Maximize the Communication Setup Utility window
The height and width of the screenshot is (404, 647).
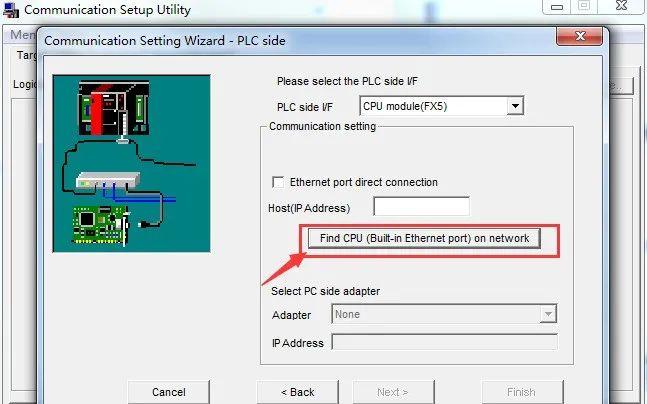pos(584,6)
